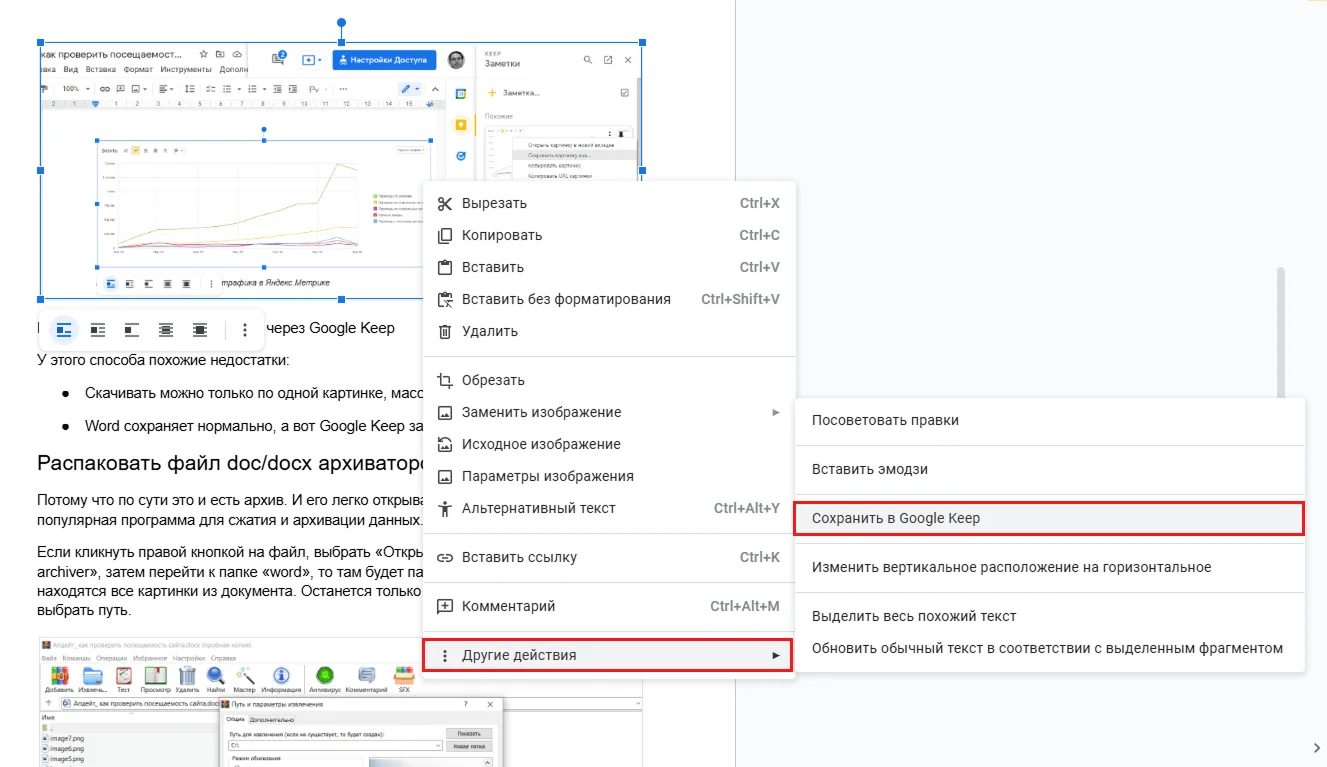This screenshot has width=1327, height=767.
Task: Select Выделить весь похожий текст
Action: coord(1050,616)
